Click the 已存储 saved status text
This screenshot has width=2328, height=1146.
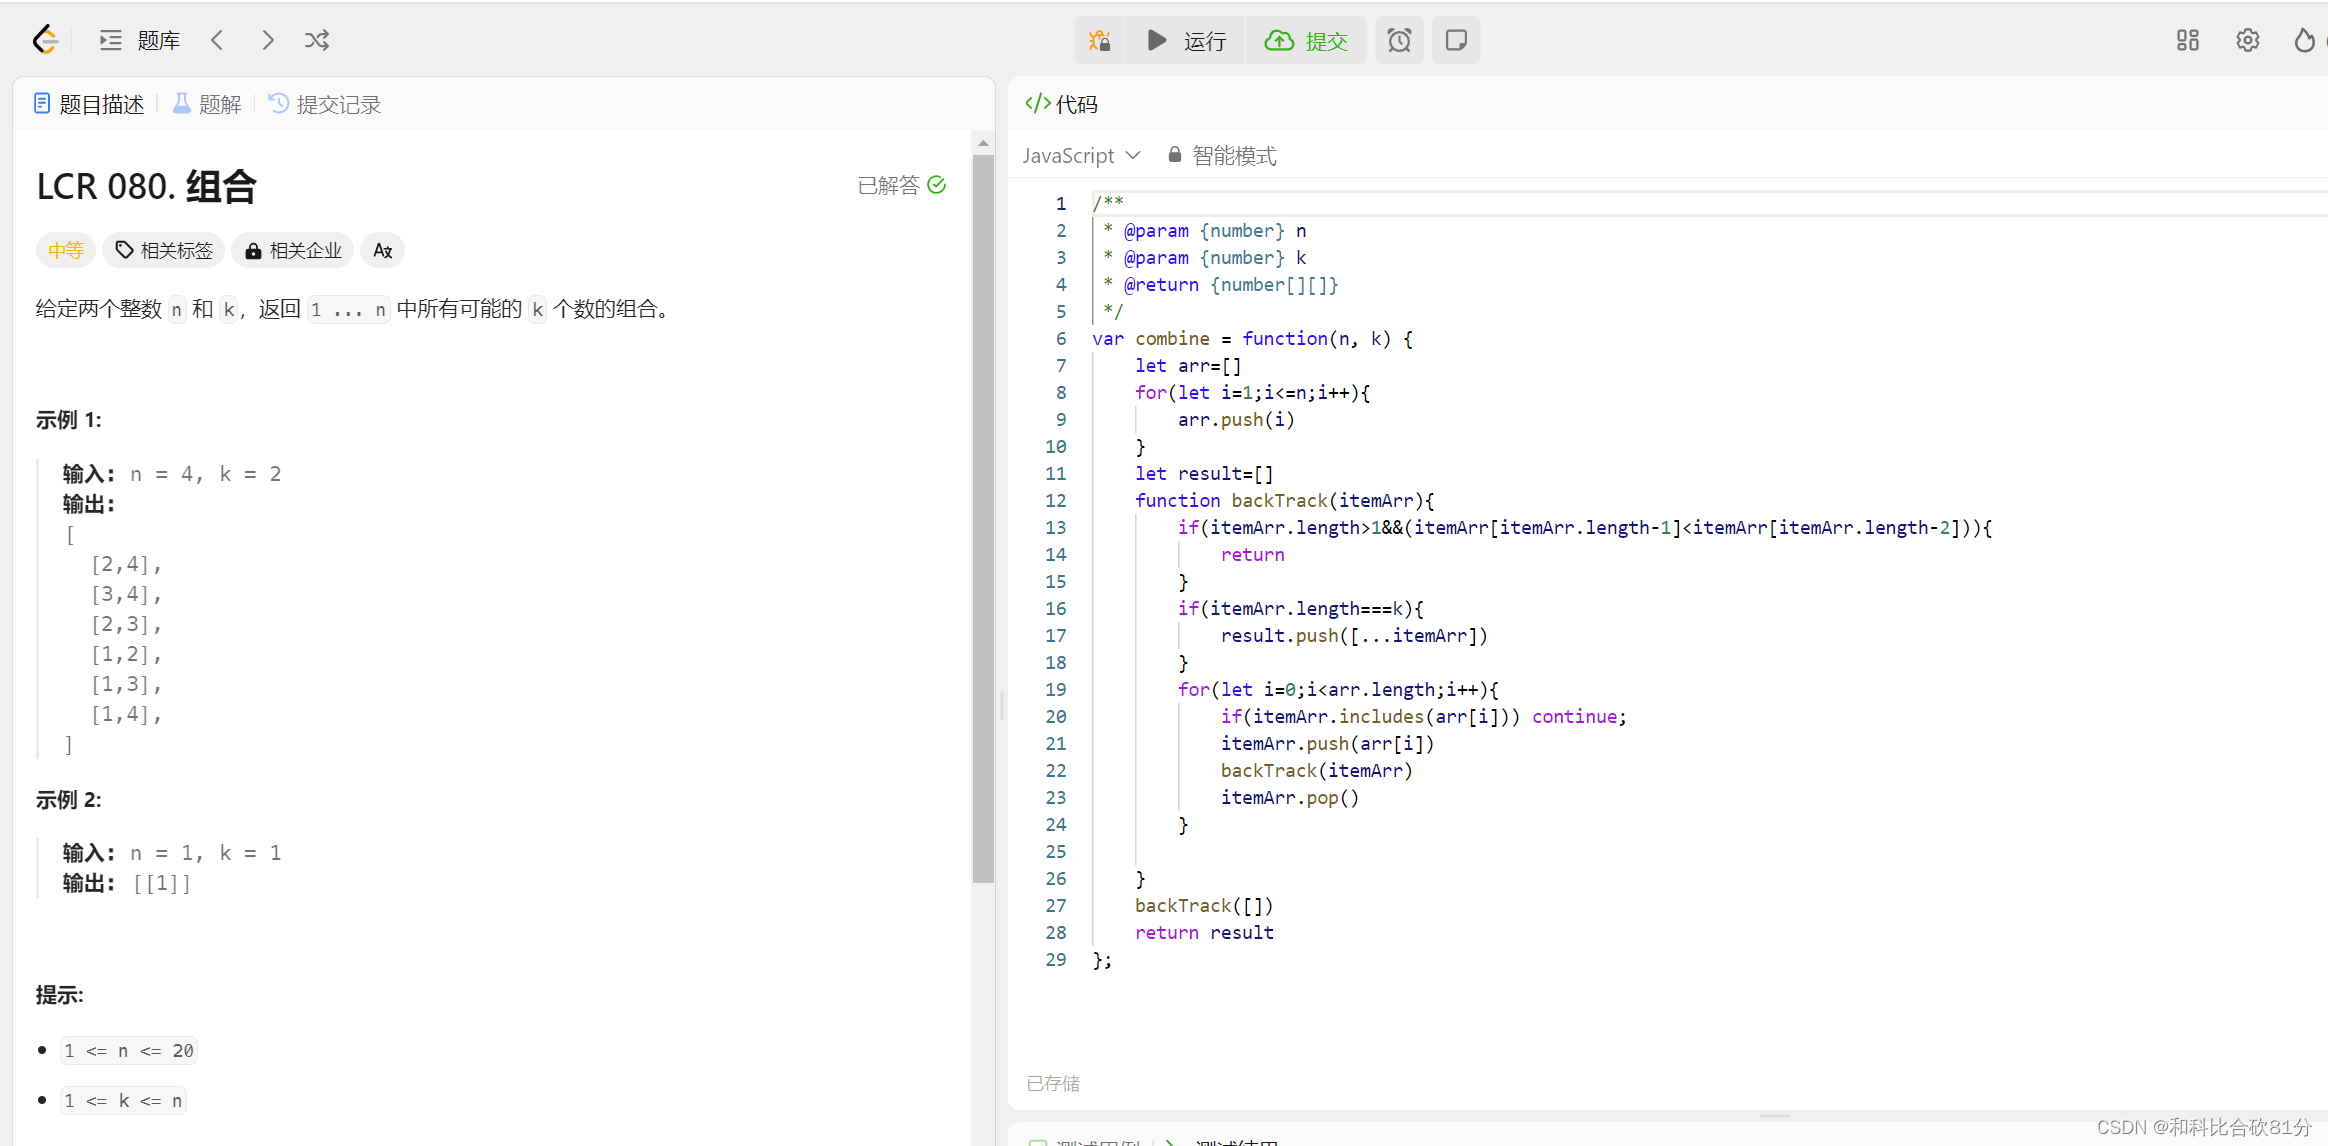pyautogui.click(x=1053, y=1083)
